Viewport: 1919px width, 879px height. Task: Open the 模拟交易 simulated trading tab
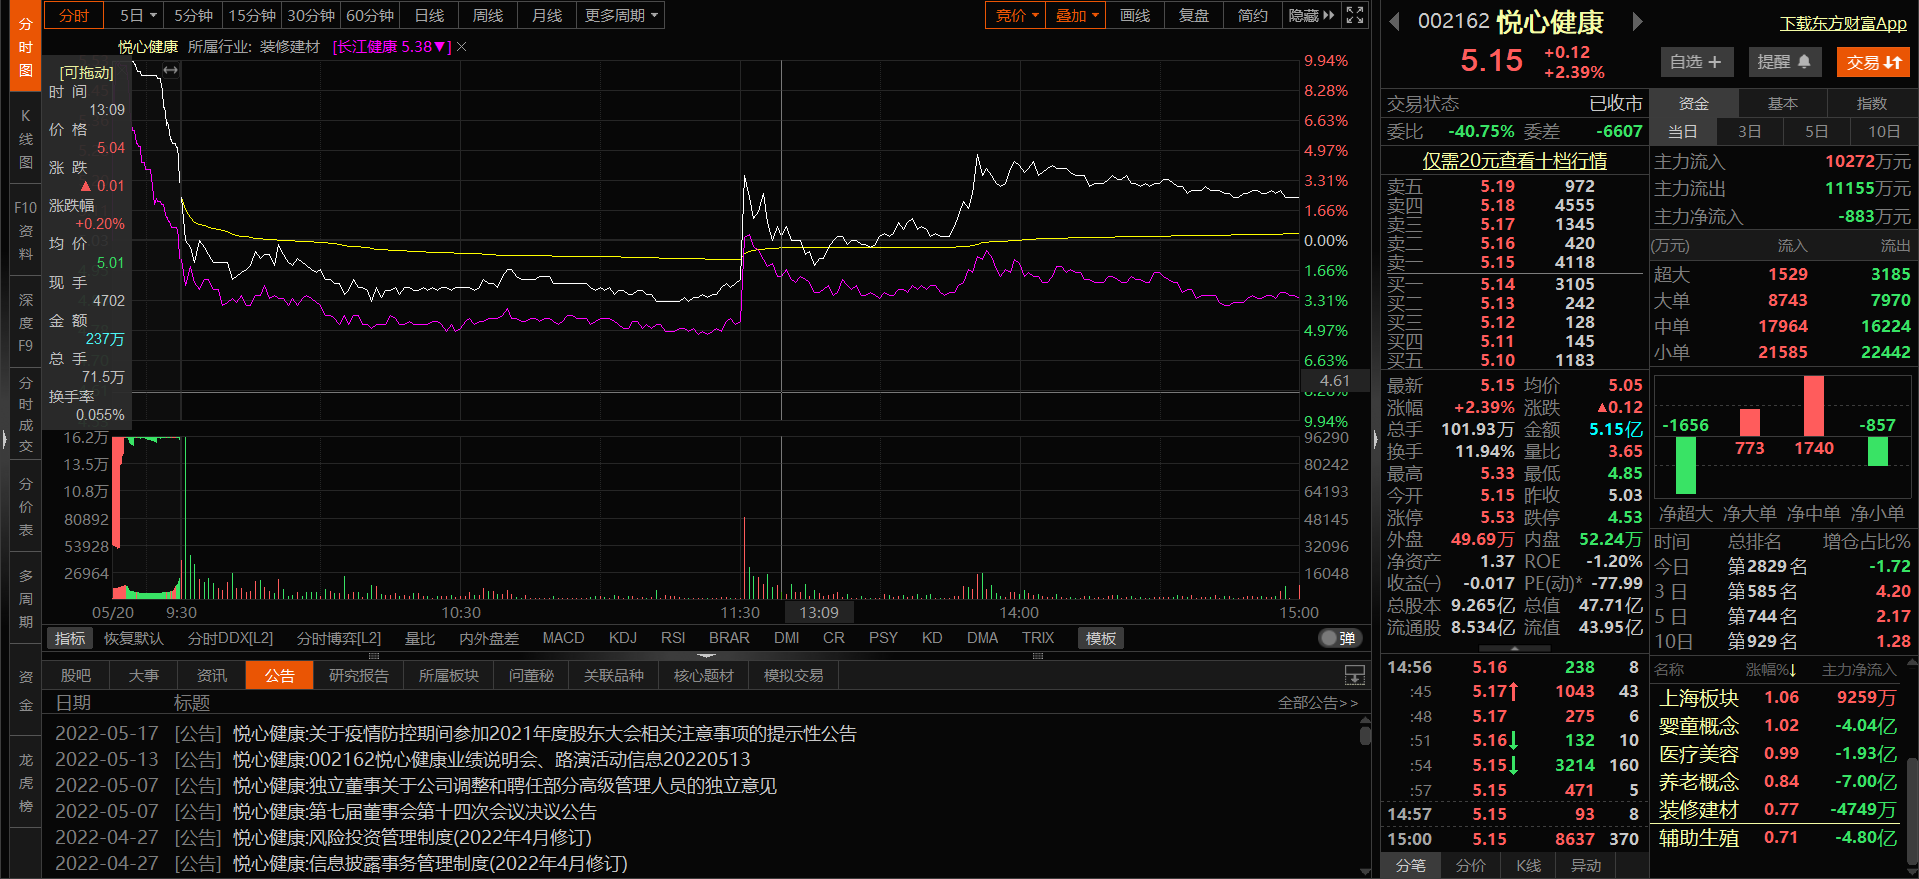pyautogui.click(x=794, y=675)
